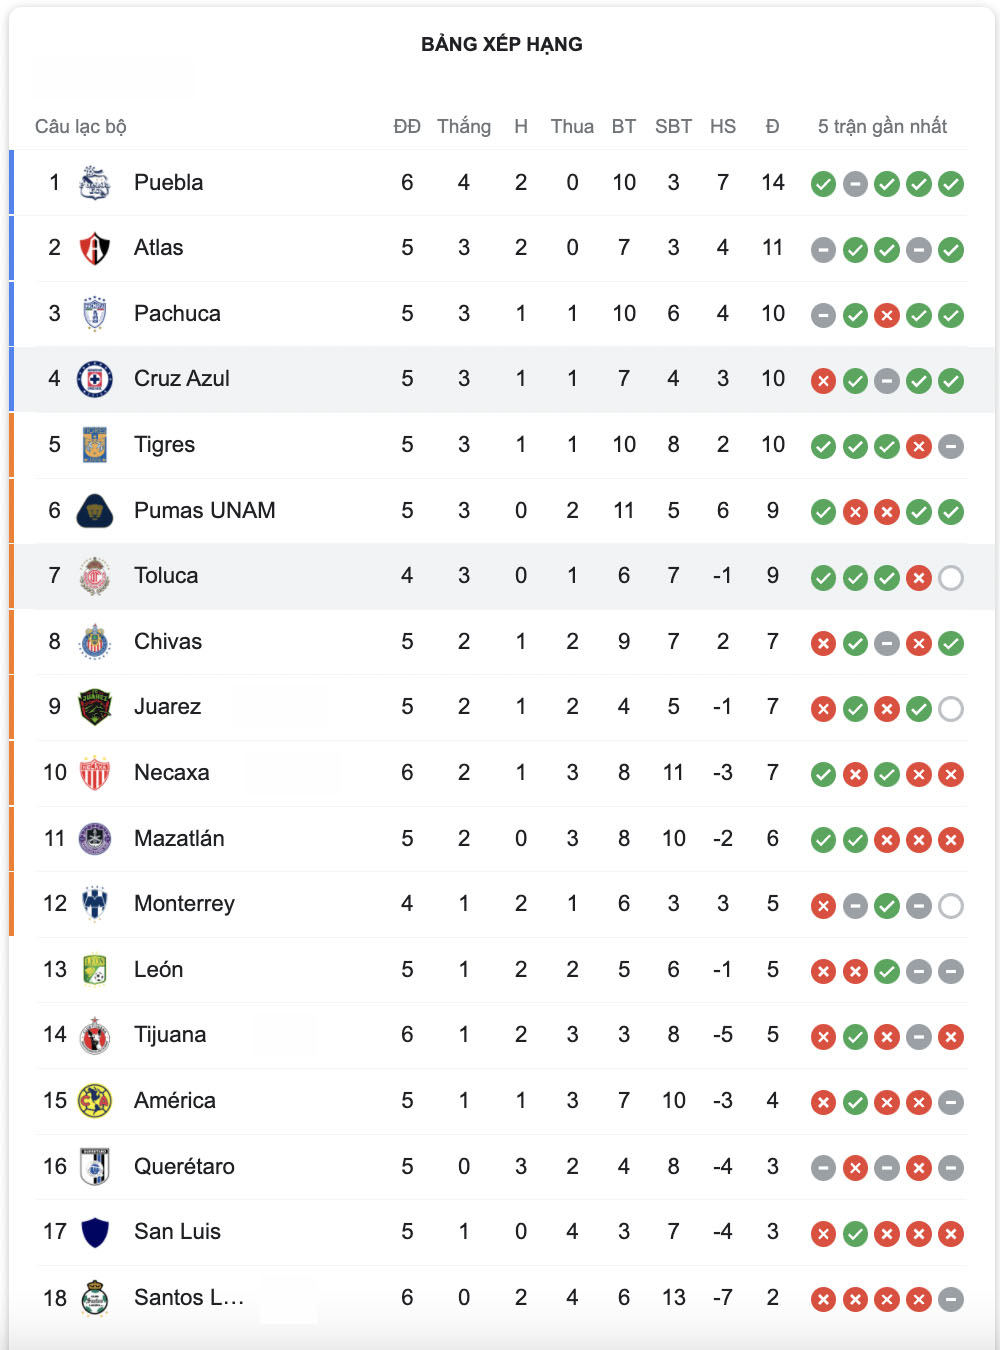The image size is (1000, 1350).
Task: Select the Mazatlán club name
Action: tap(179, 839)
